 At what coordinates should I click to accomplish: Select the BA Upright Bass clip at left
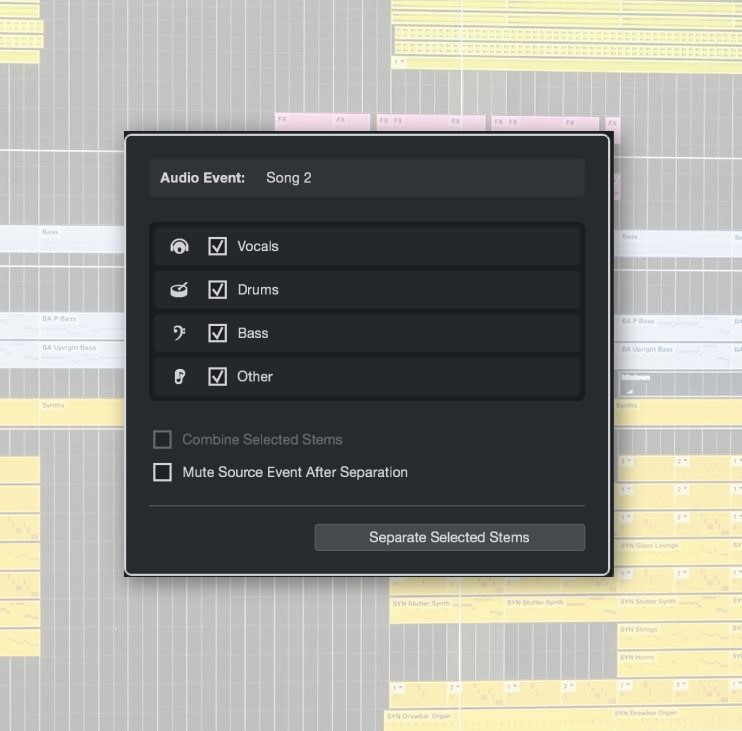(x=70, y=354)
